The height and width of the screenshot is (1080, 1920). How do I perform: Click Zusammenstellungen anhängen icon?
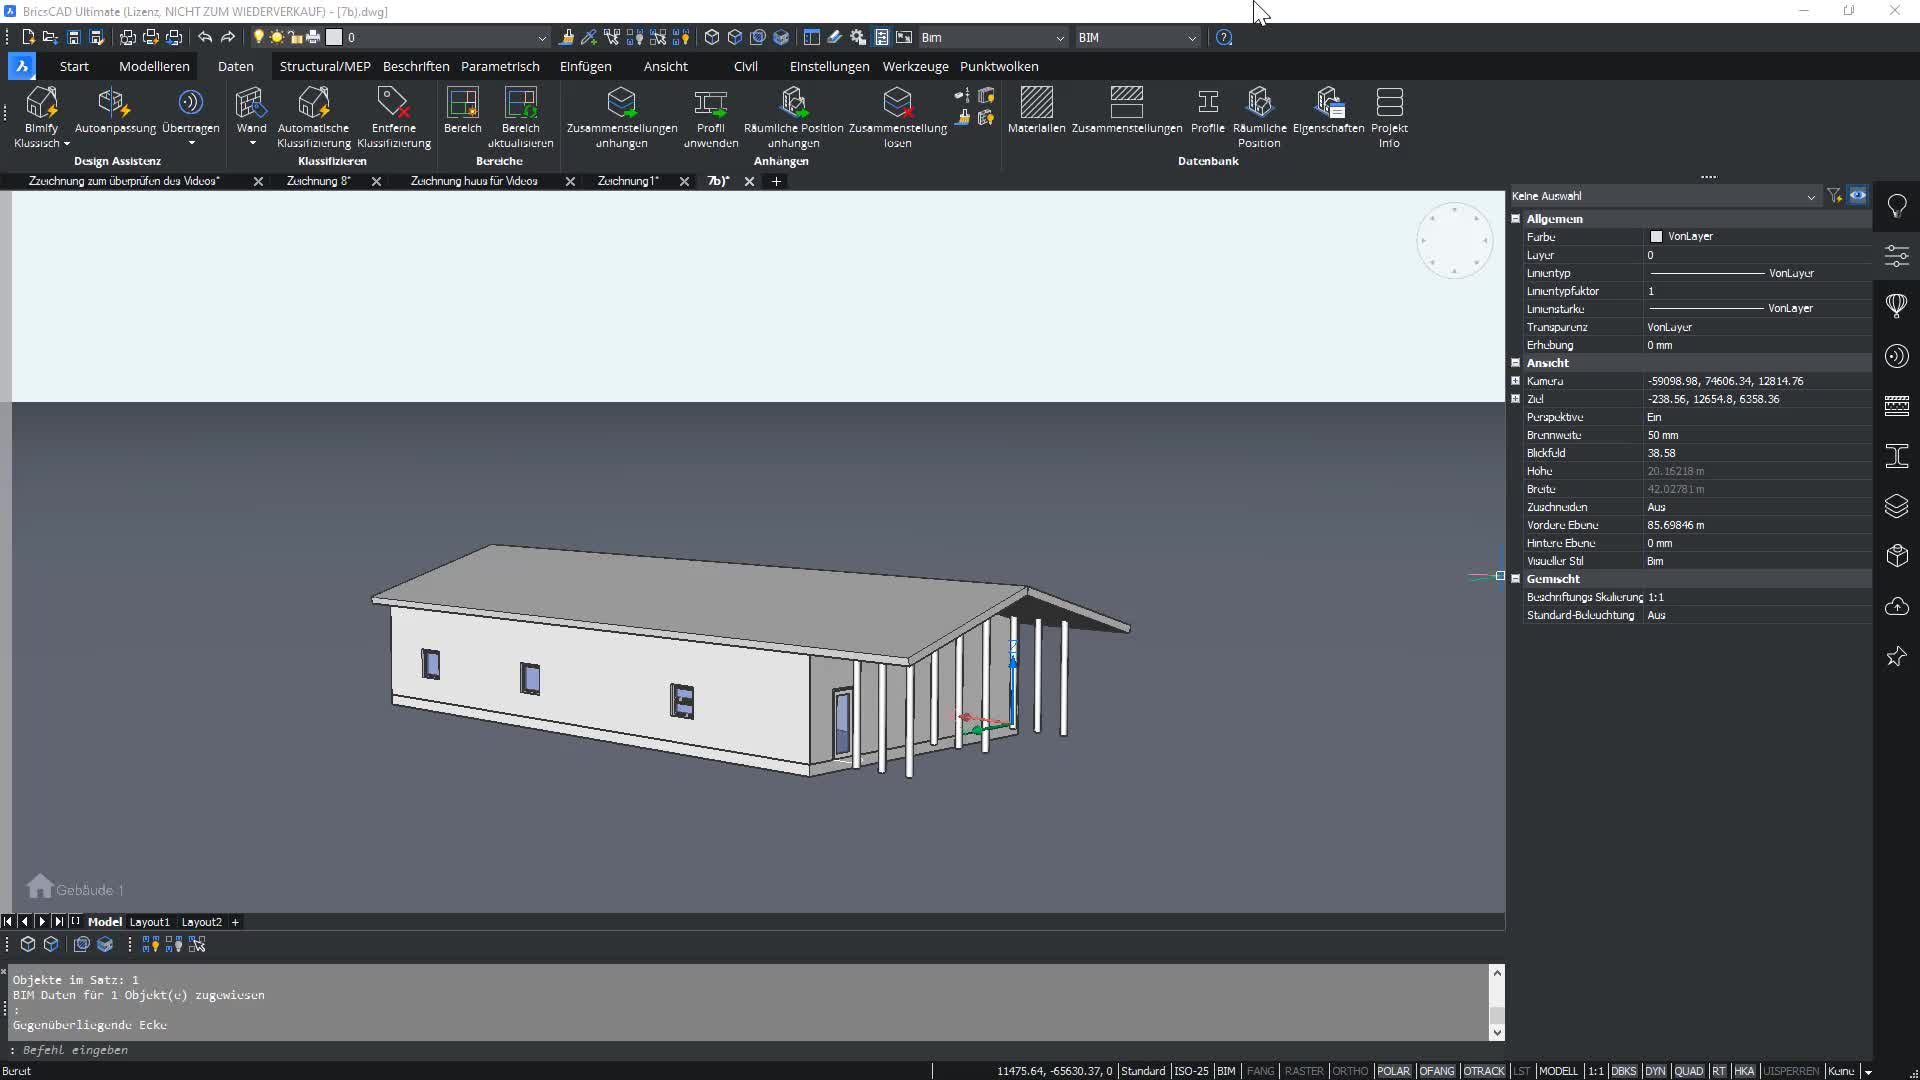click(621, 102)
